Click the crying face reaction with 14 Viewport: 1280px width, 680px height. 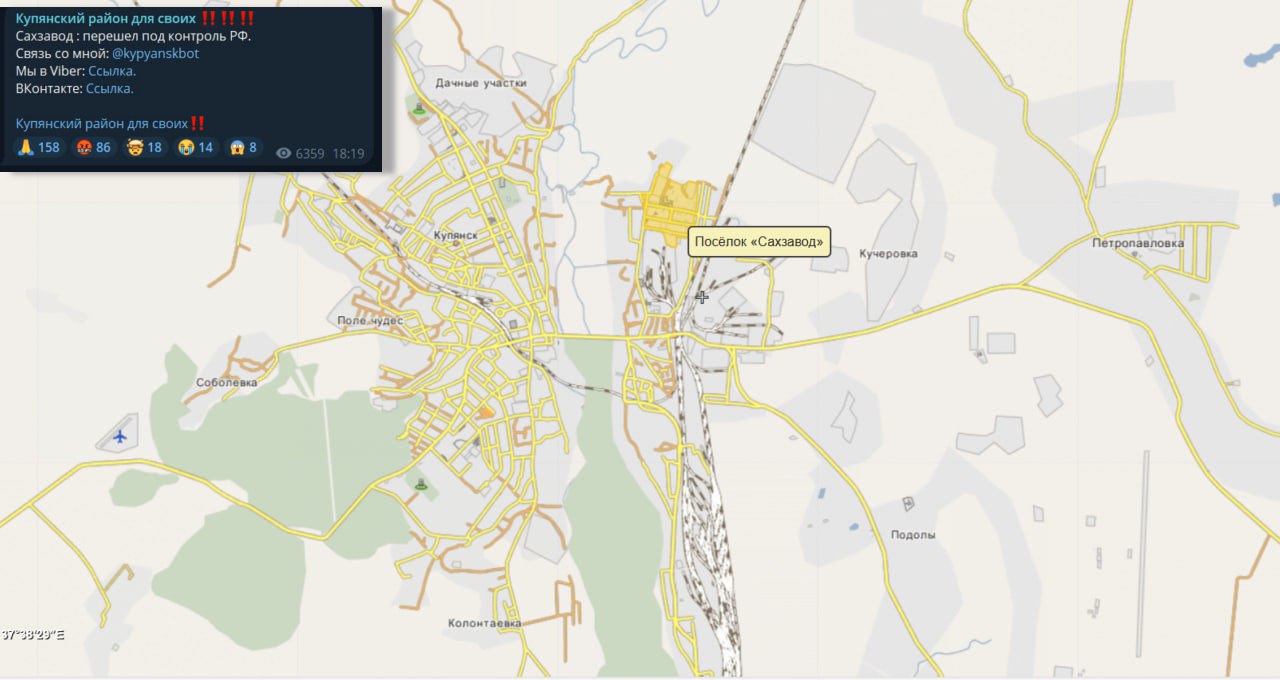point(196,148)
